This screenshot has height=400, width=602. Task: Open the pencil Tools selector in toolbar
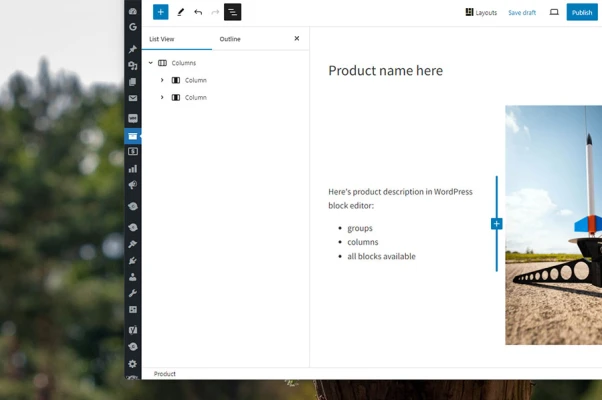180,12
